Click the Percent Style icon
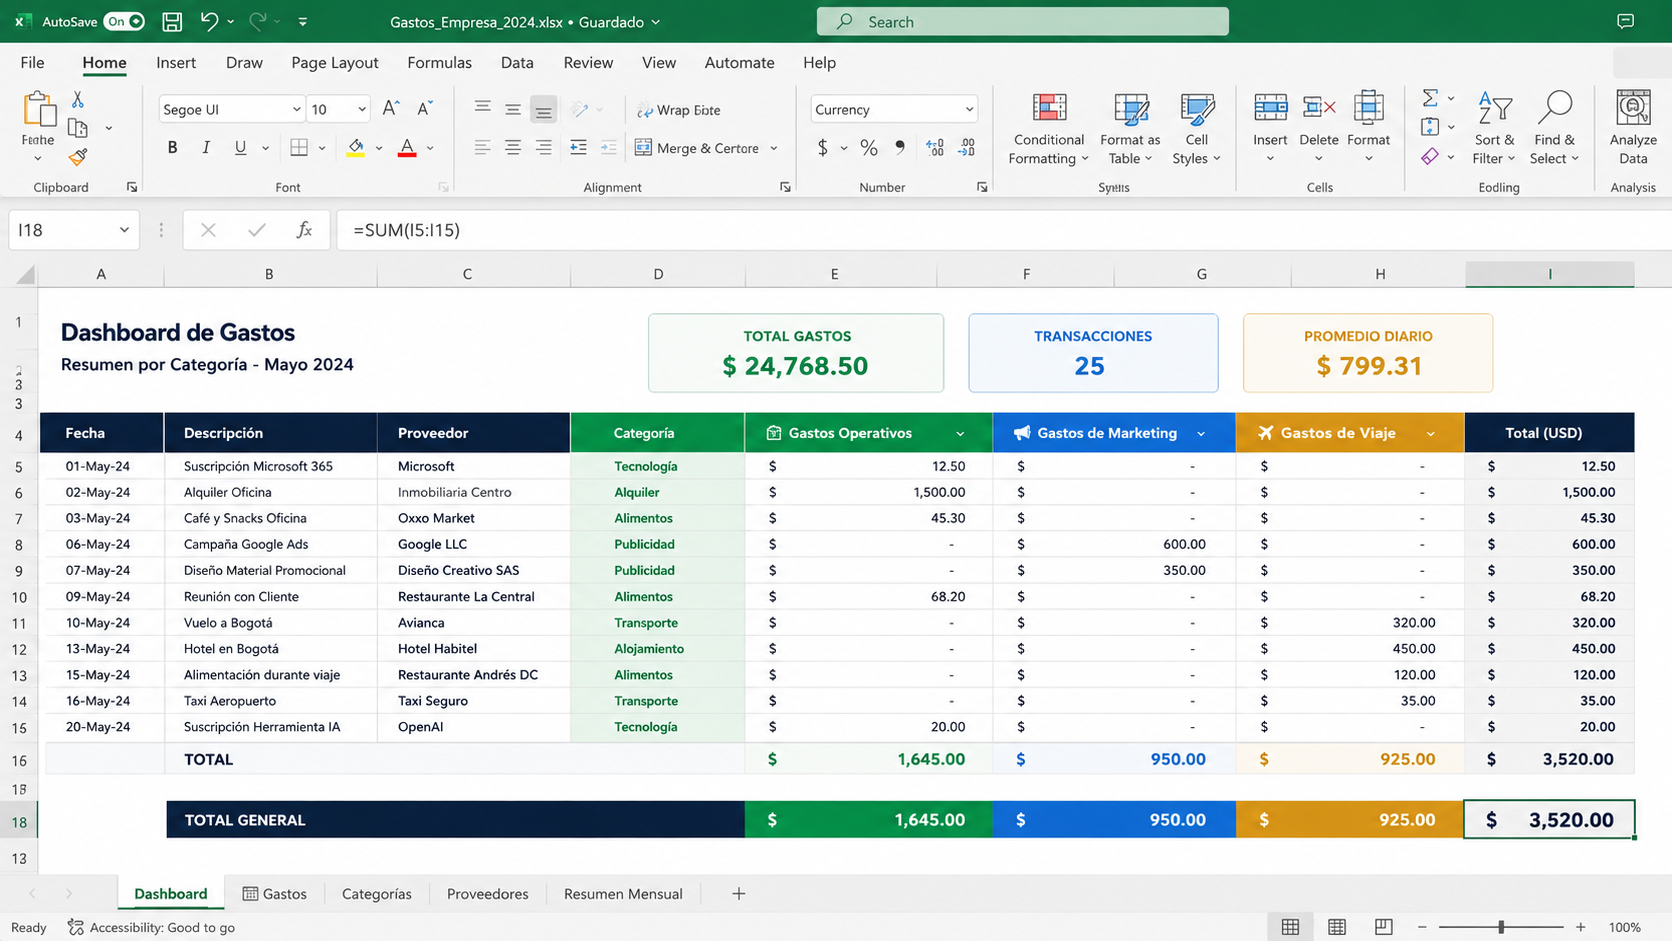1672x941 pixels. (869, 148)
